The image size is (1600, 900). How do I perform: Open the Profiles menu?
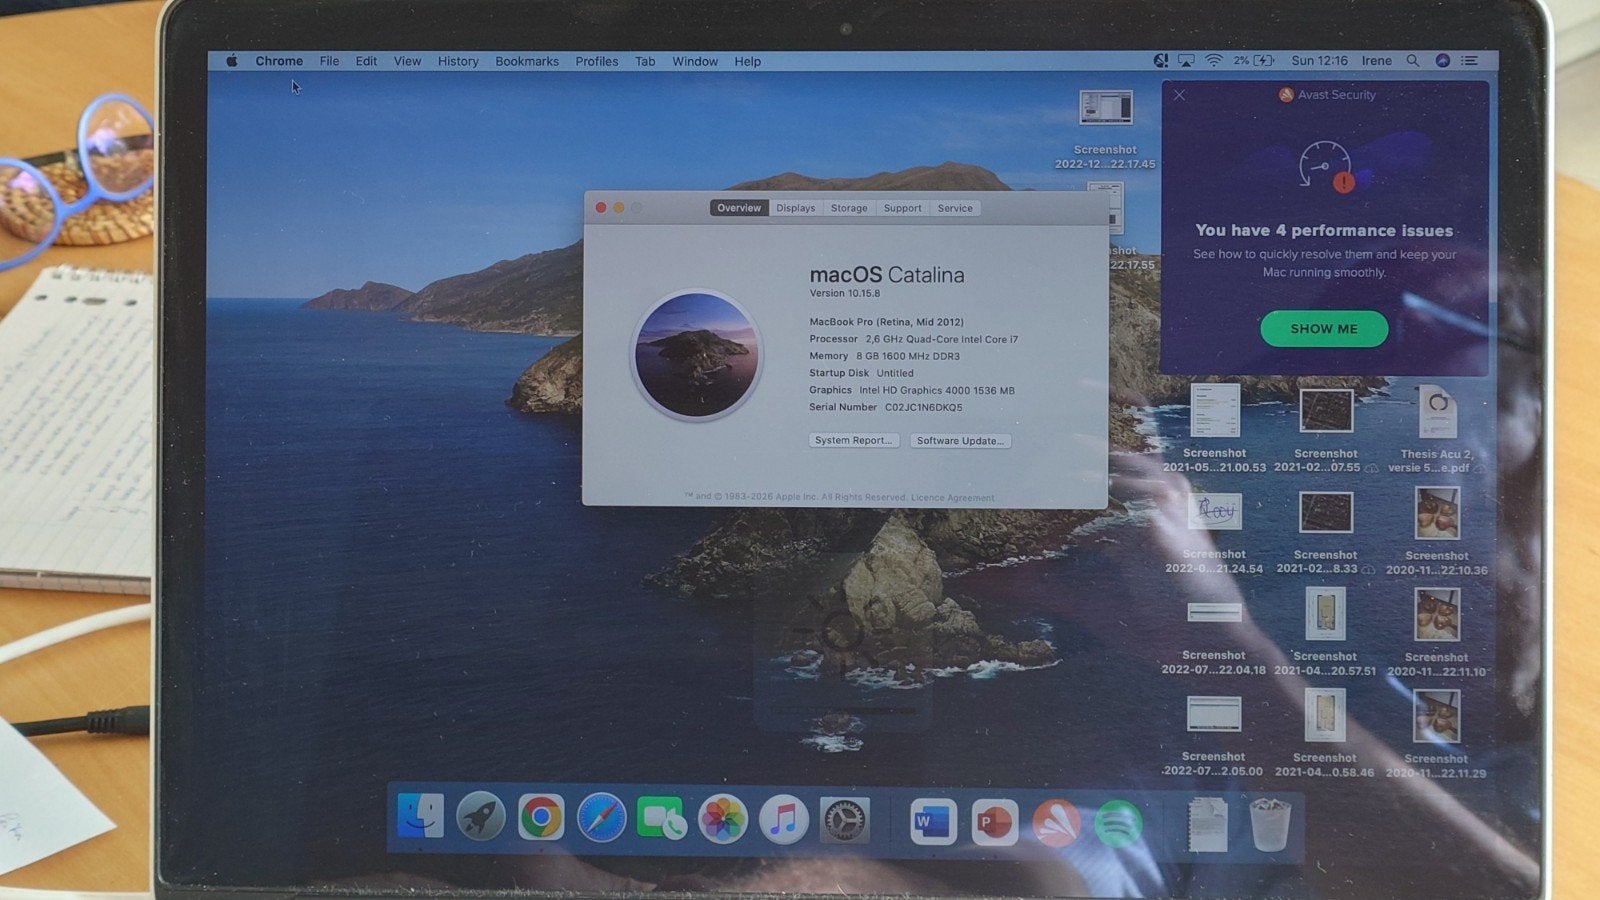click(597, 61)
